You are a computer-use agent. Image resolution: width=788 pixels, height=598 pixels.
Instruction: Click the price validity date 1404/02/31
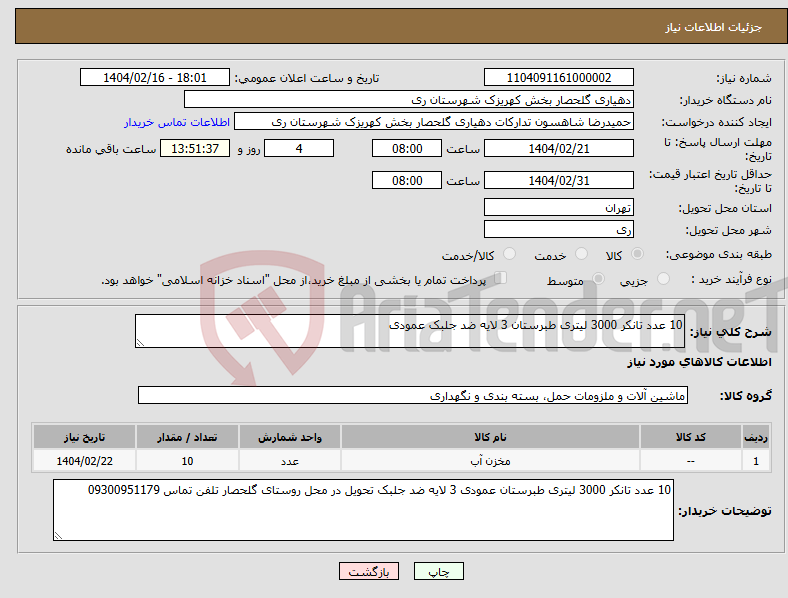[559, 180]
